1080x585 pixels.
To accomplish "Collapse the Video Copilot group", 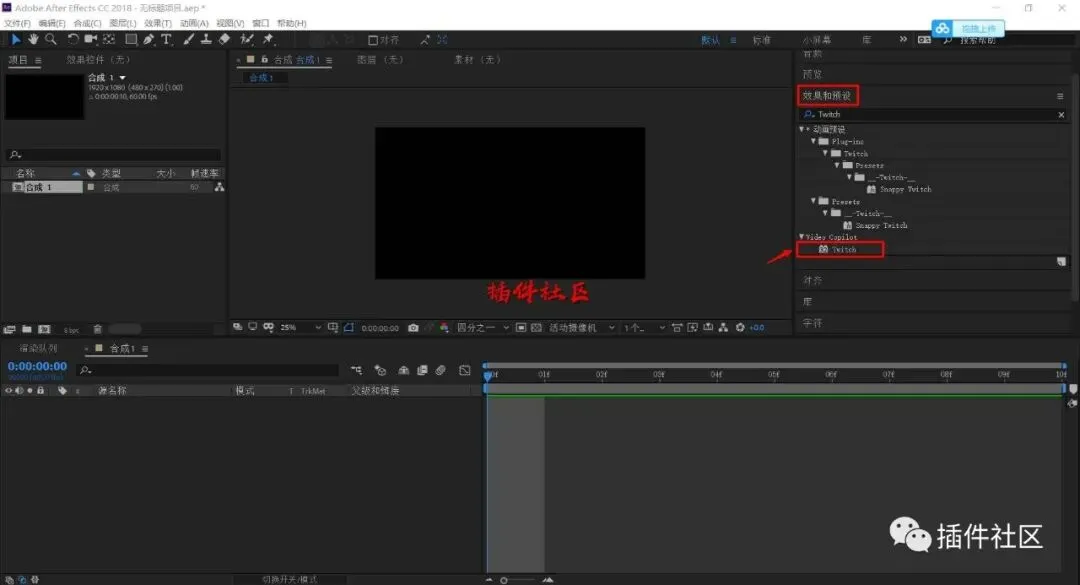I will tap(802, 237).
